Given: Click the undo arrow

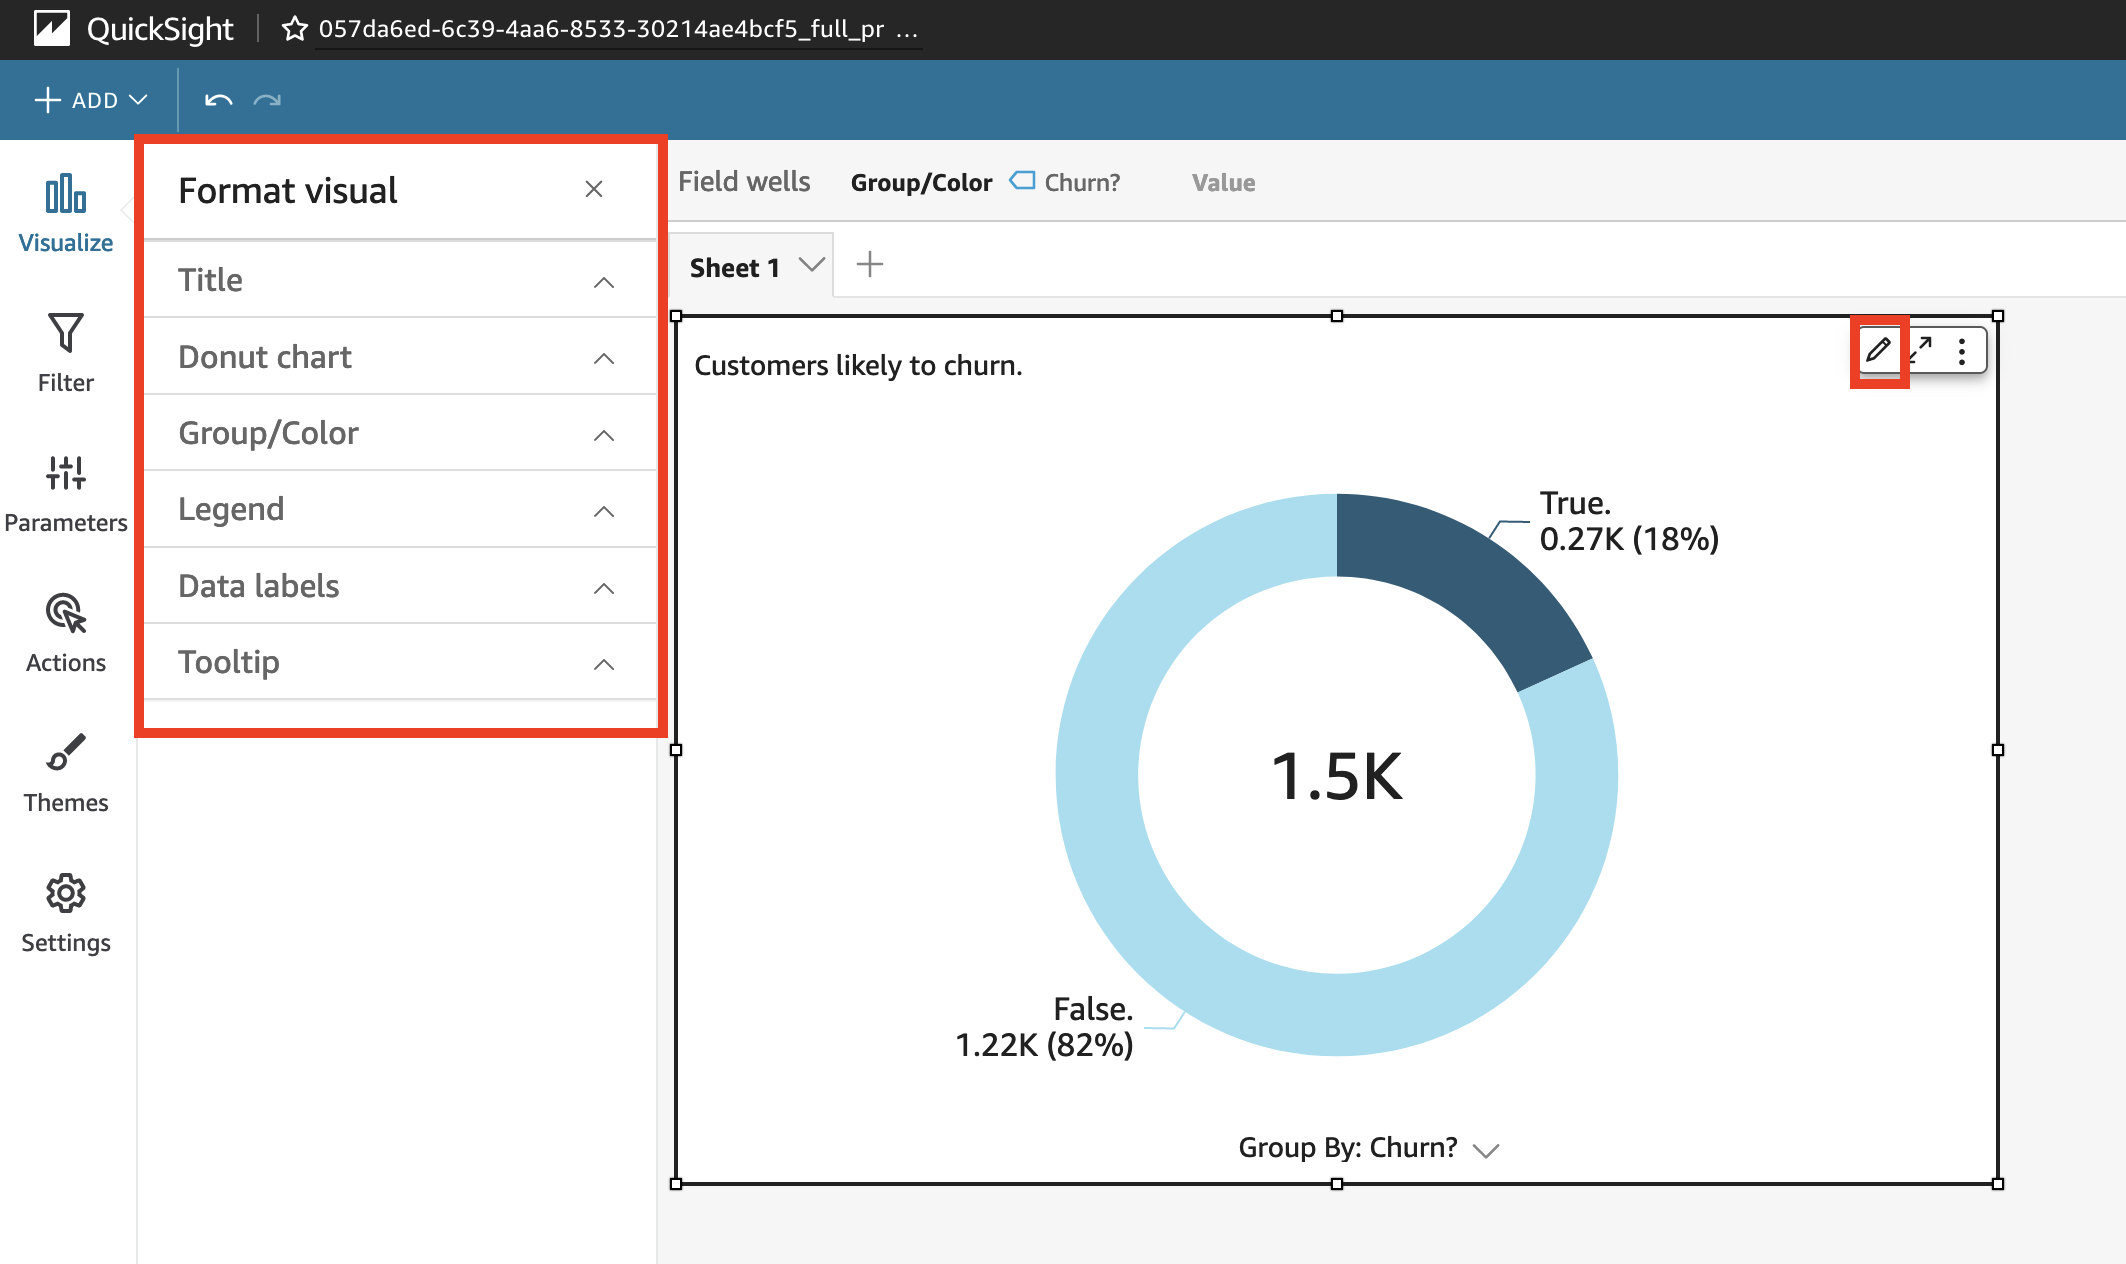Looking at the screenshot, I should click(218, 100).
